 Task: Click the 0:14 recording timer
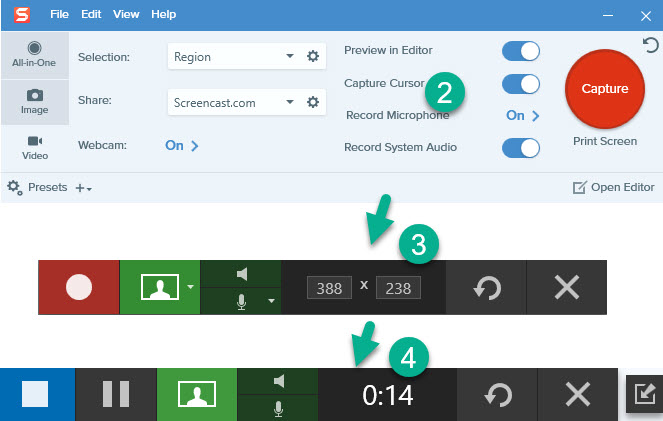pyautogui.click(x=387, y=396)
